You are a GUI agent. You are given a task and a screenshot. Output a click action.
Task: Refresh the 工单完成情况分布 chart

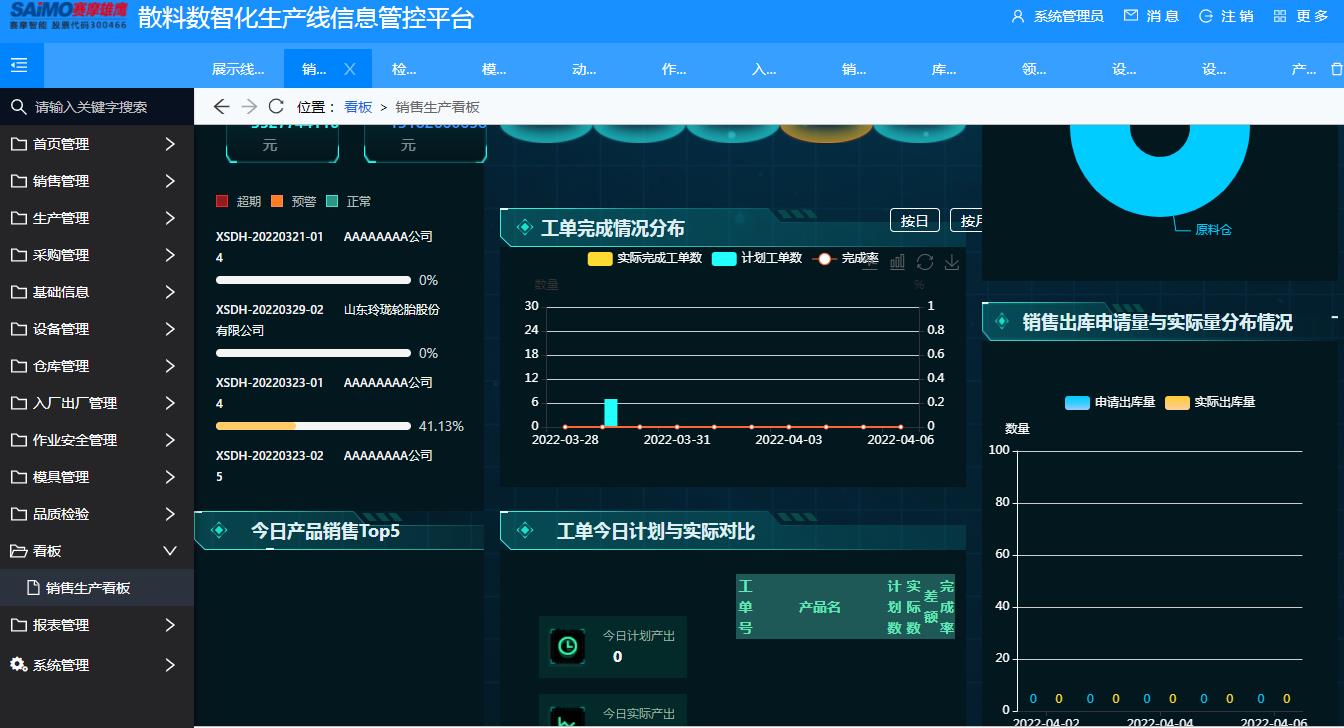tap(925, 261)
